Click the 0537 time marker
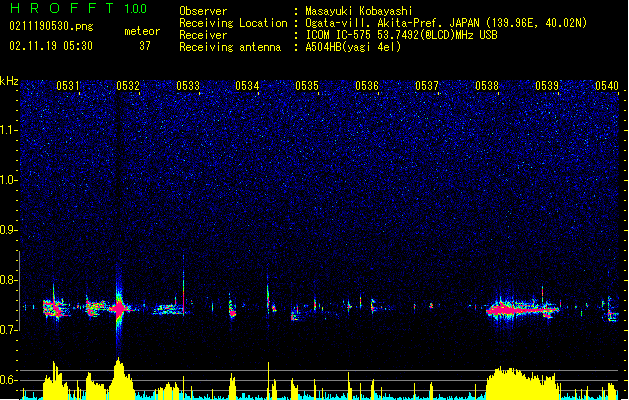The image size is (629, 400). [x=427, y=86]
